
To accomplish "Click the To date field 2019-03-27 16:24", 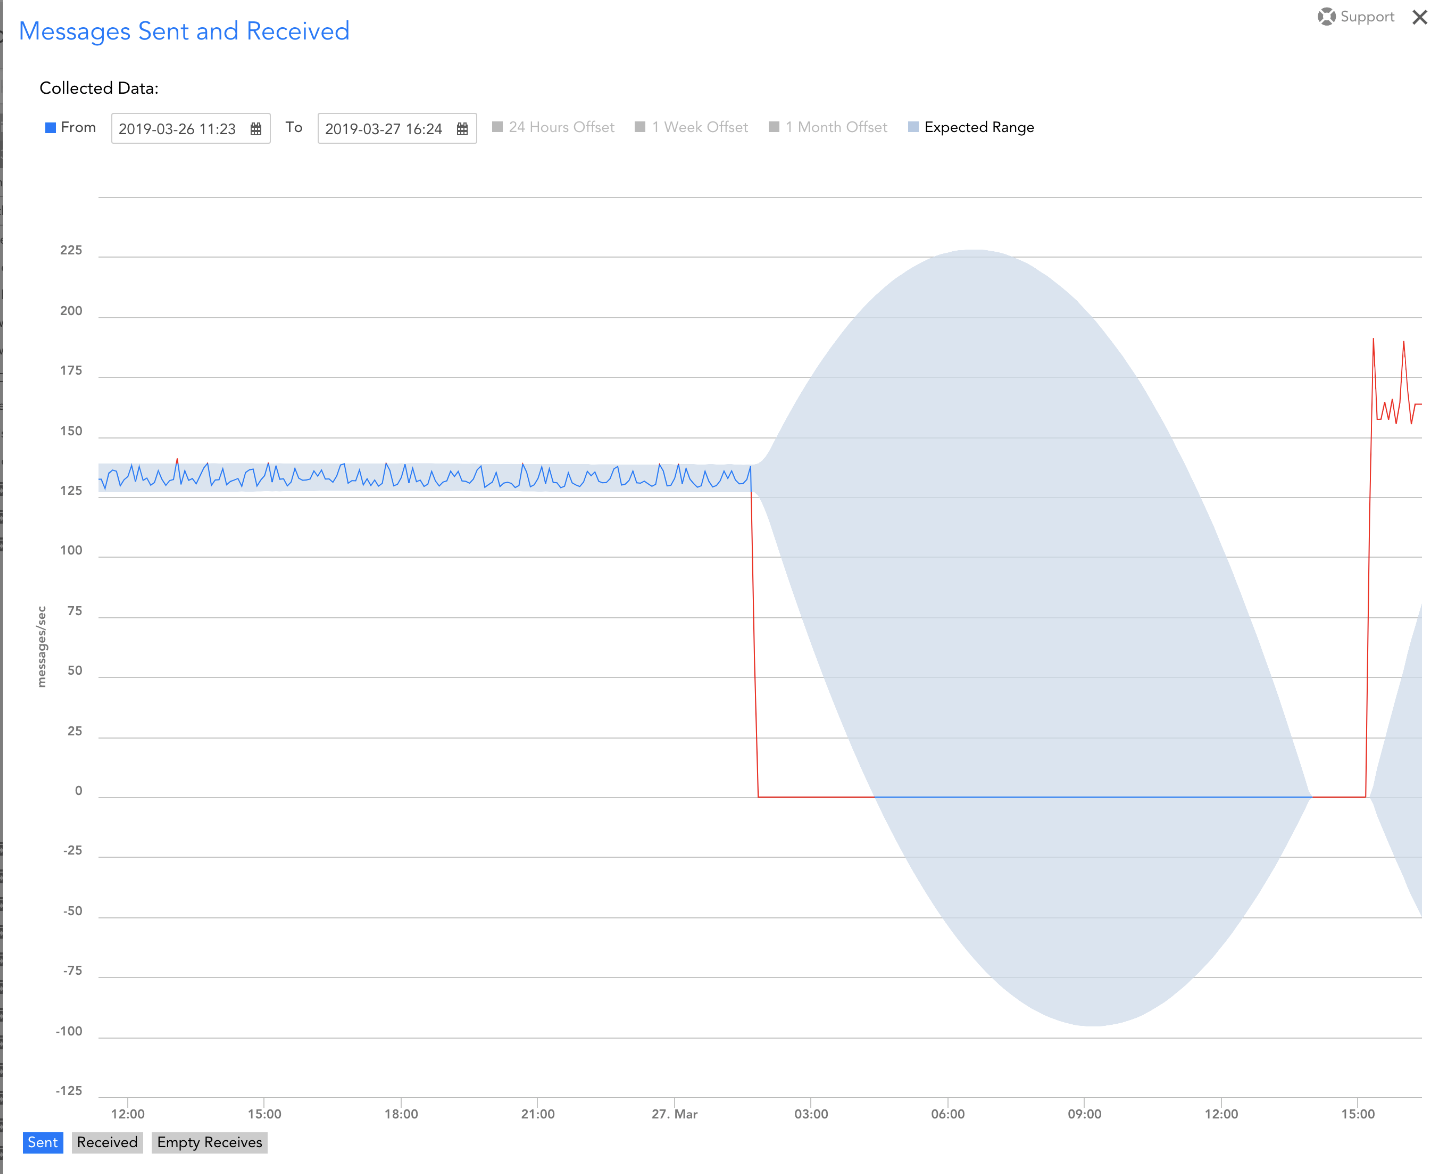I will (397, 129).
